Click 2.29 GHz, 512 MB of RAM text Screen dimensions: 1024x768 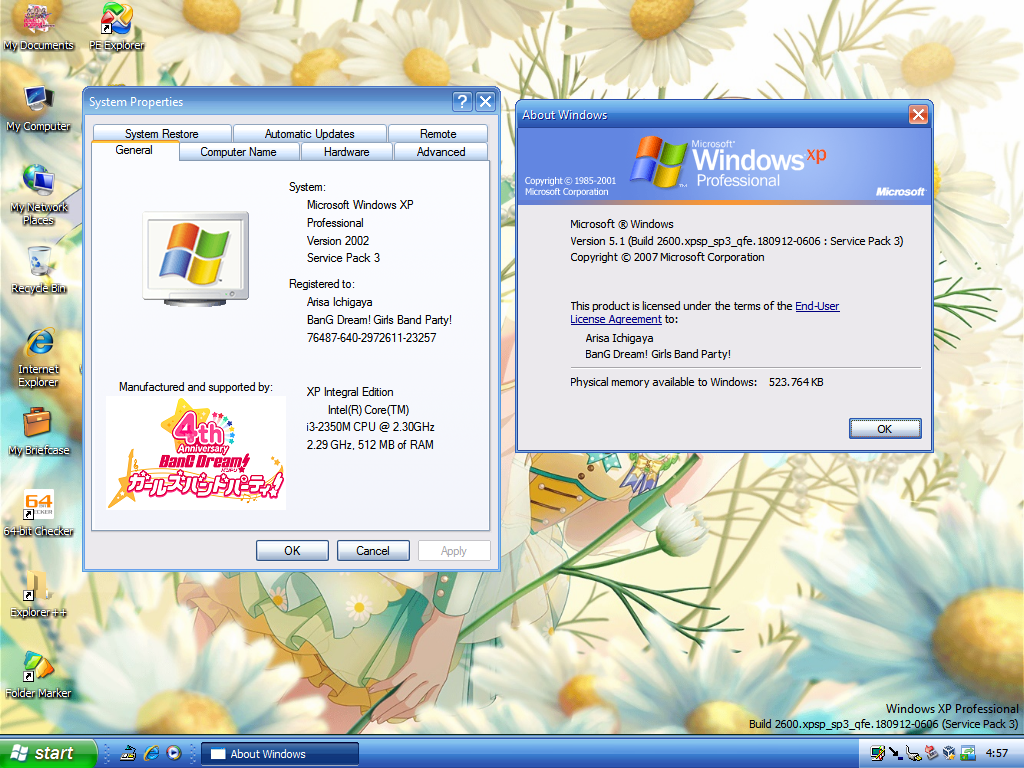click(370, 445)
